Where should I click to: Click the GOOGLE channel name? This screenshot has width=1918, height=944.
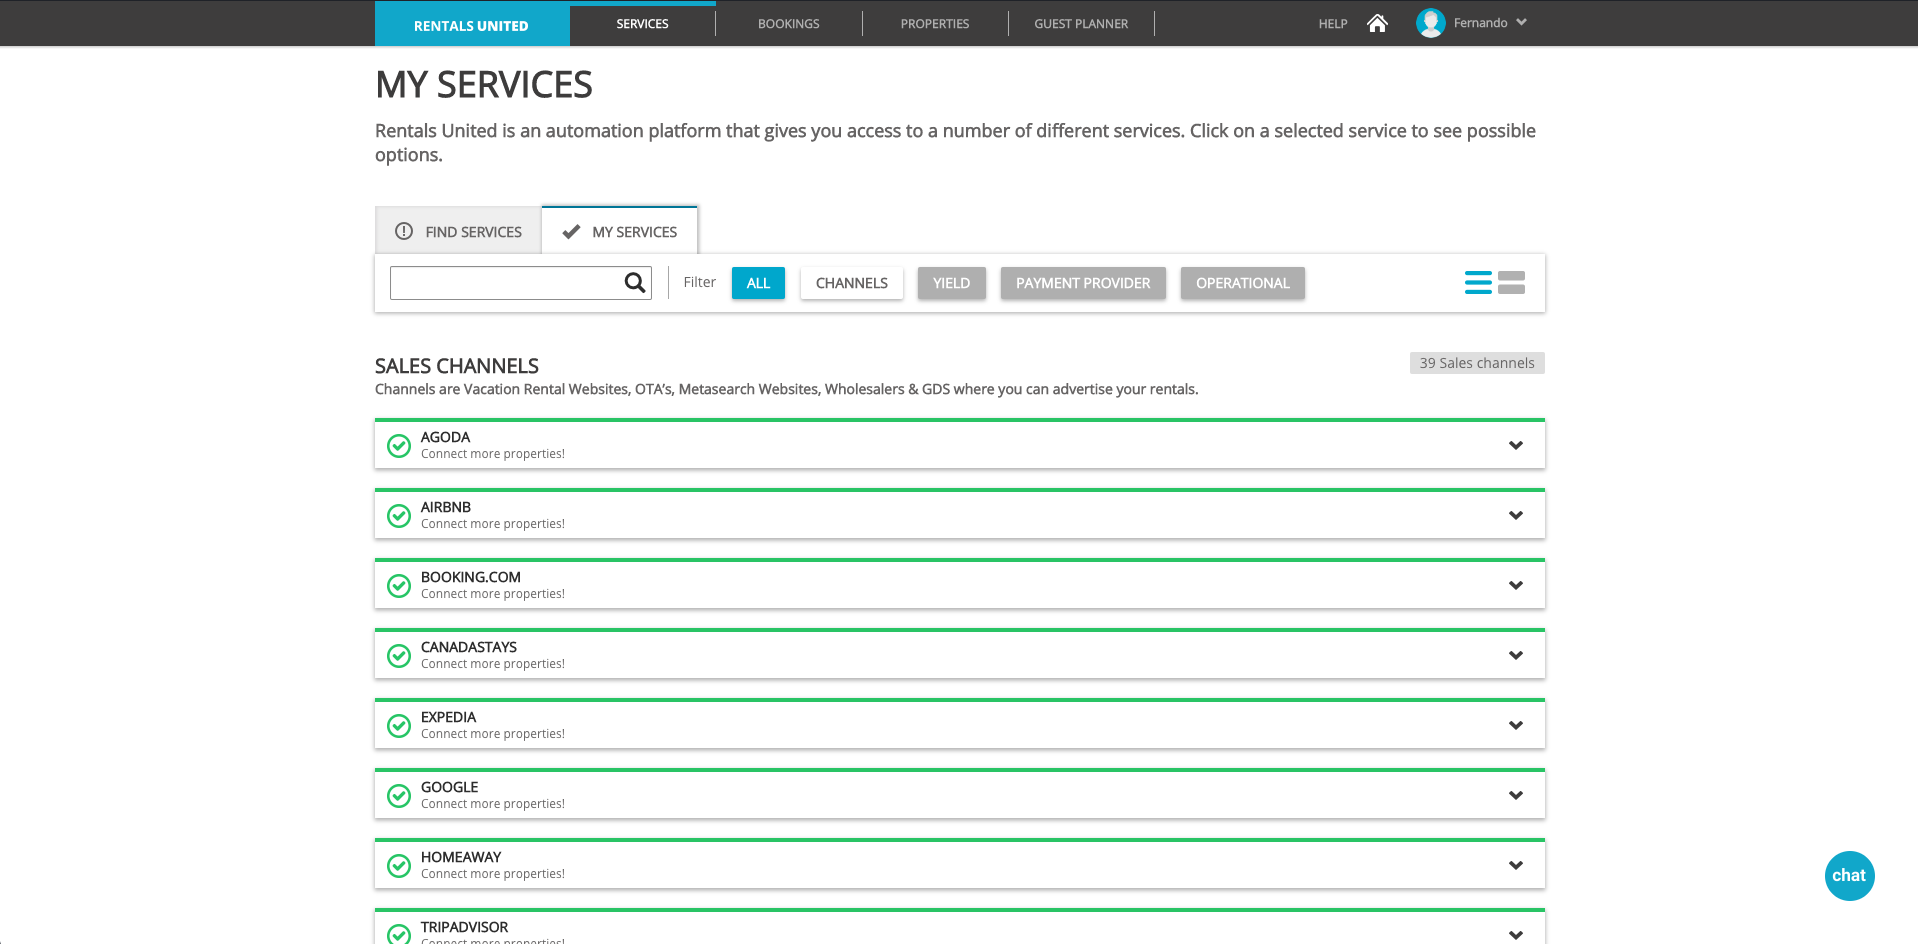[450, 787]
